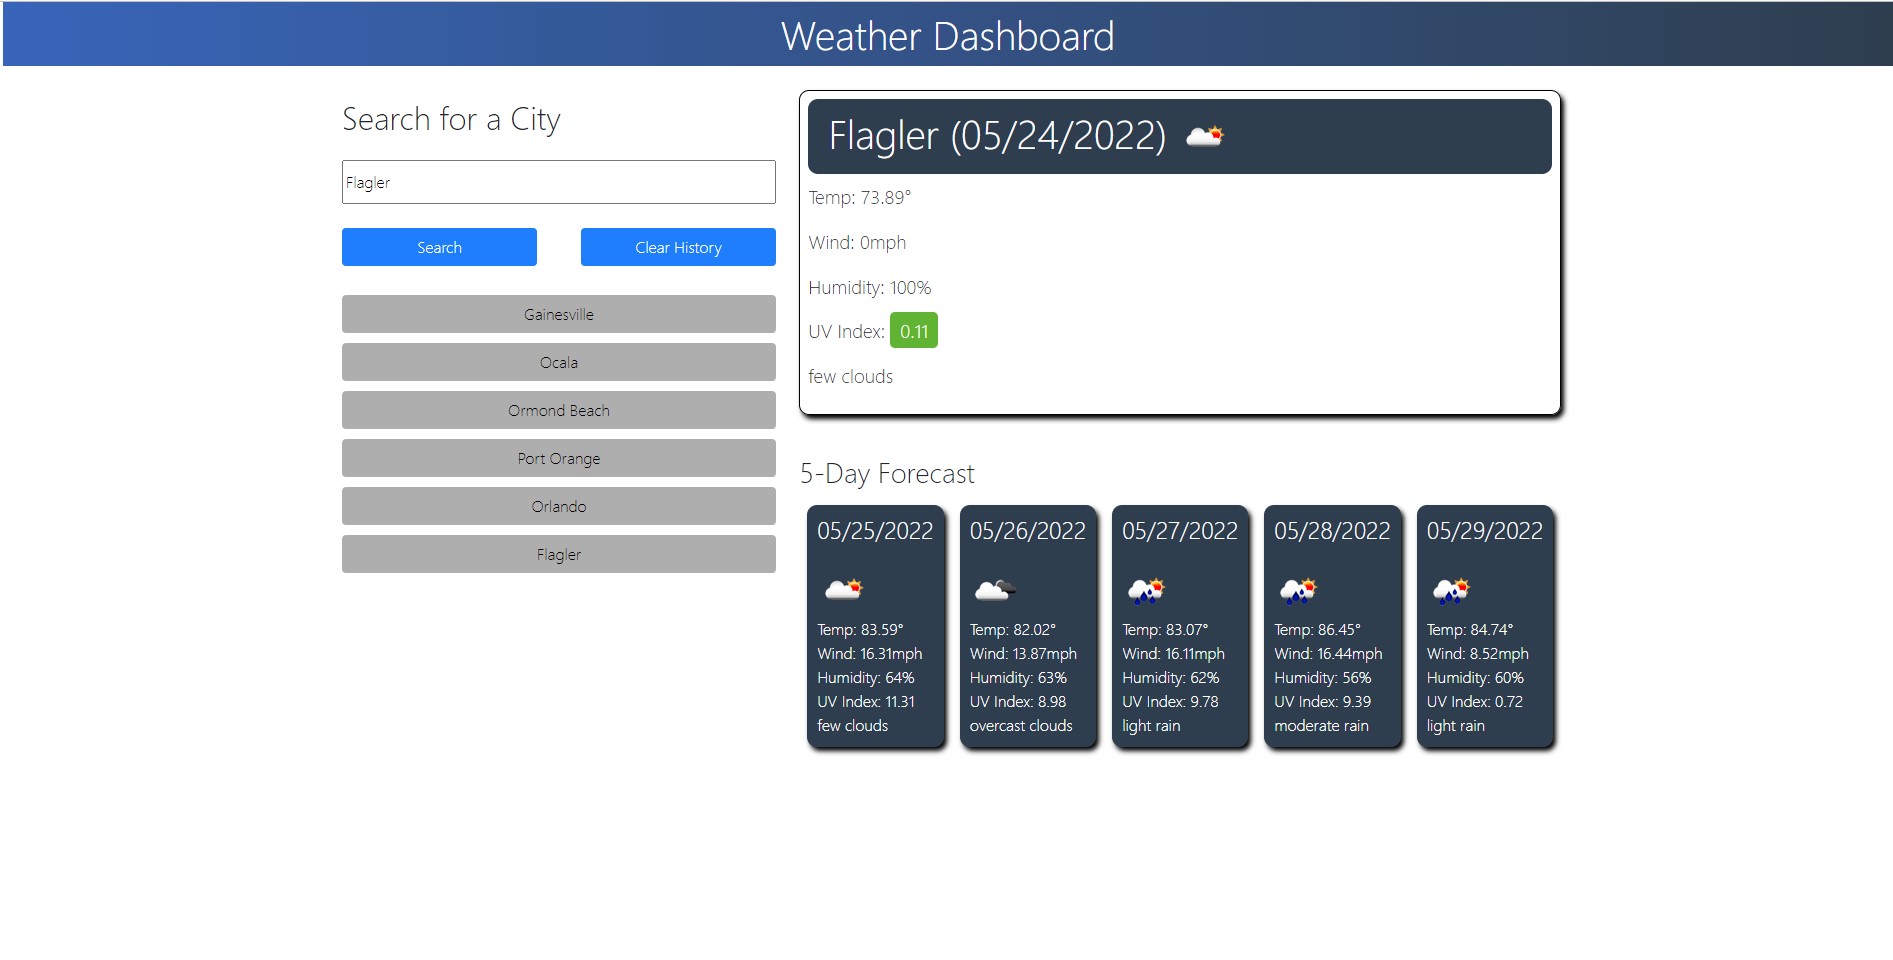Click Humidity: 60% on the forecast card
1893x960 pixels.
[x=1475, y=678]
